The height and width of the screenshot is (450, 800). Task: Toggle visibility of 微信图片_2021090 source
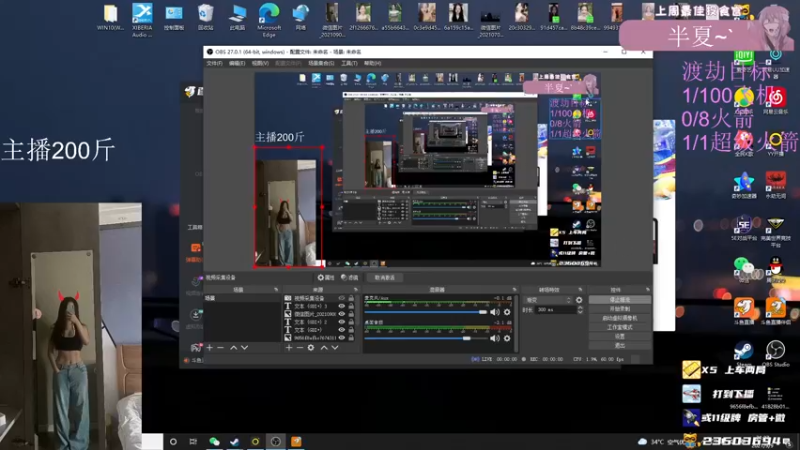point(342,314)
